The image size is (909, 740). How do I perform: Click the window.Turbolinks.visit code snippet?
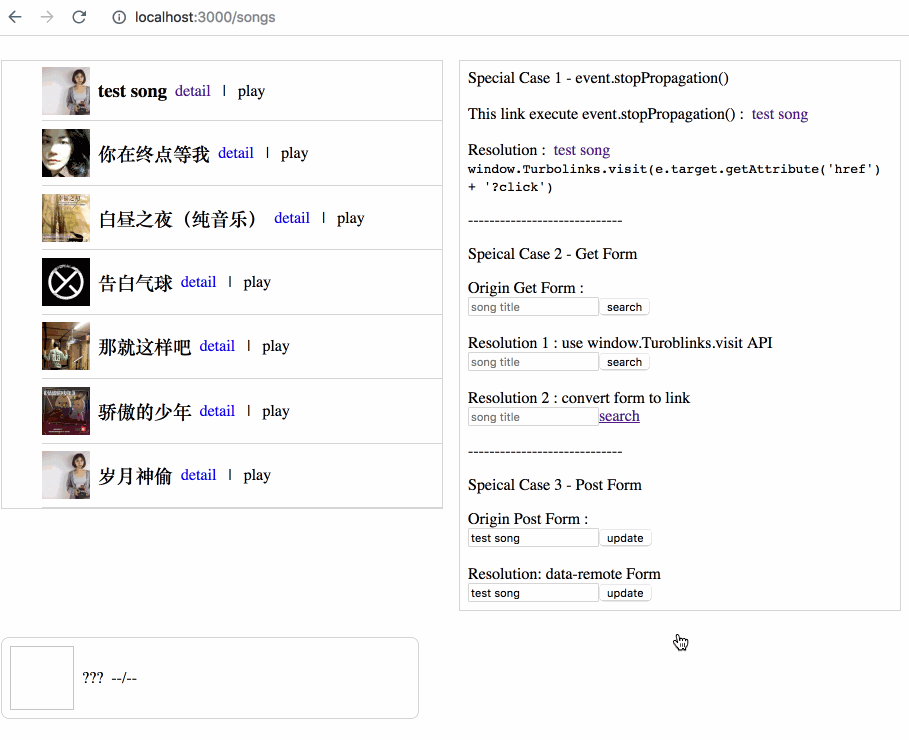(674, 178)
